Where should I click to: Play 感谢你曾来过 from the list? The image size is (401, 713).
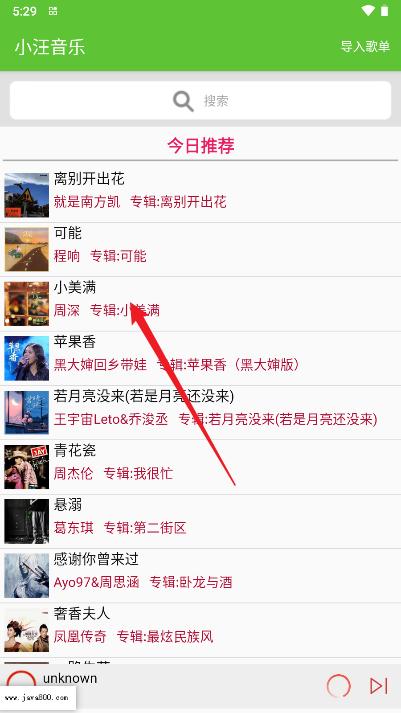200,576
